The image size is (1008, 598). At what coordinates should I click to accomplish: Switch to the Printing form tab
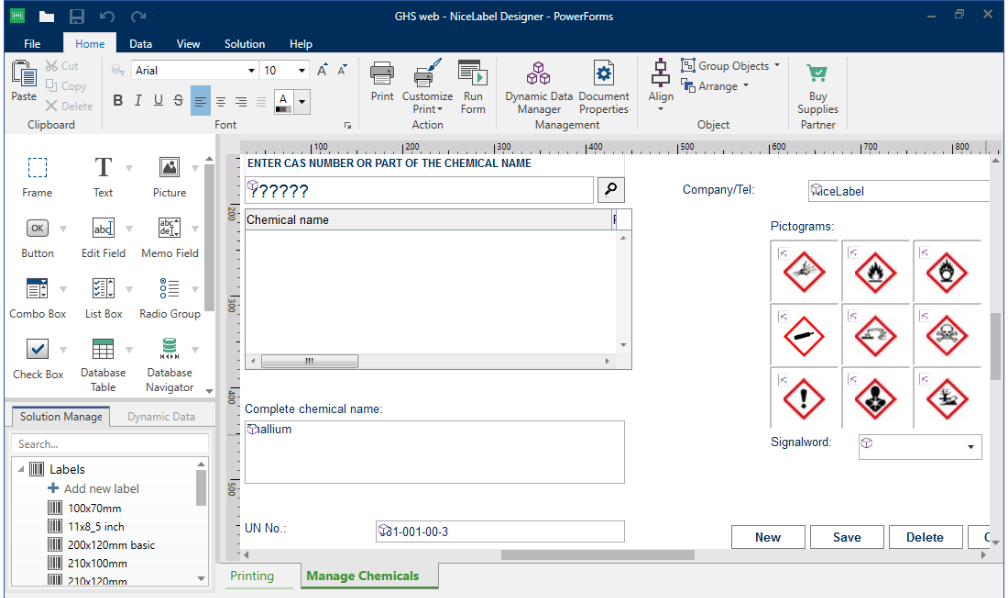252,575
